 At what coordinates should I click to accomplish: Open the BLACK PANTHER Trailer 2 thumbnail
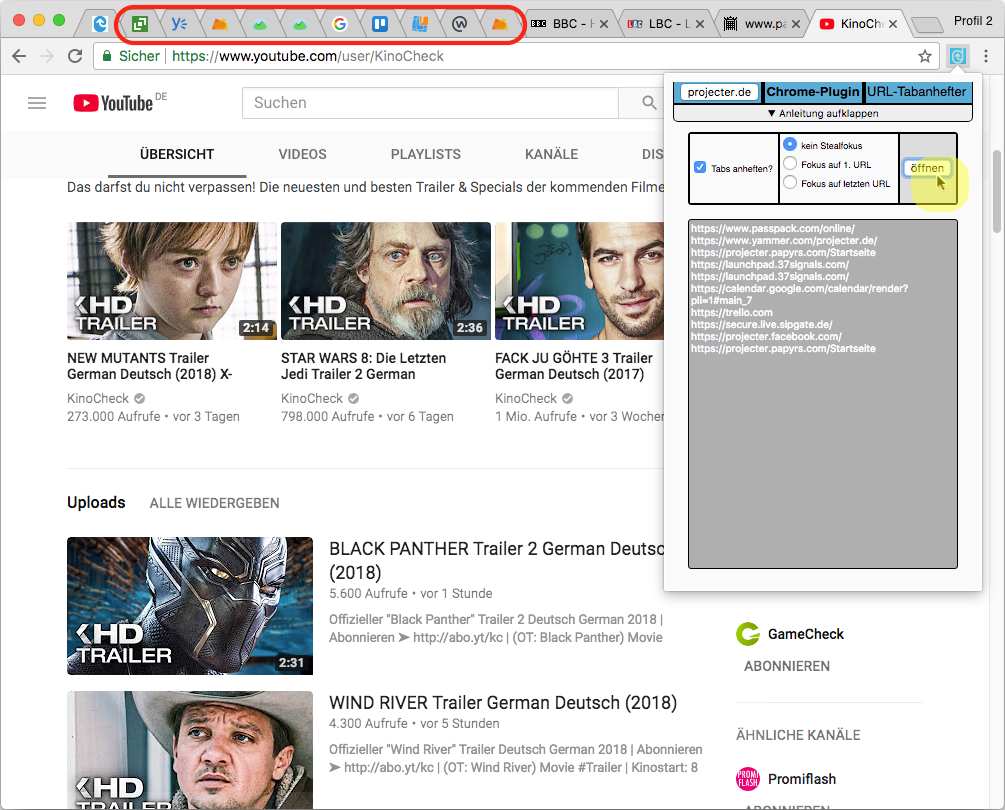click(x=190, y=606)
